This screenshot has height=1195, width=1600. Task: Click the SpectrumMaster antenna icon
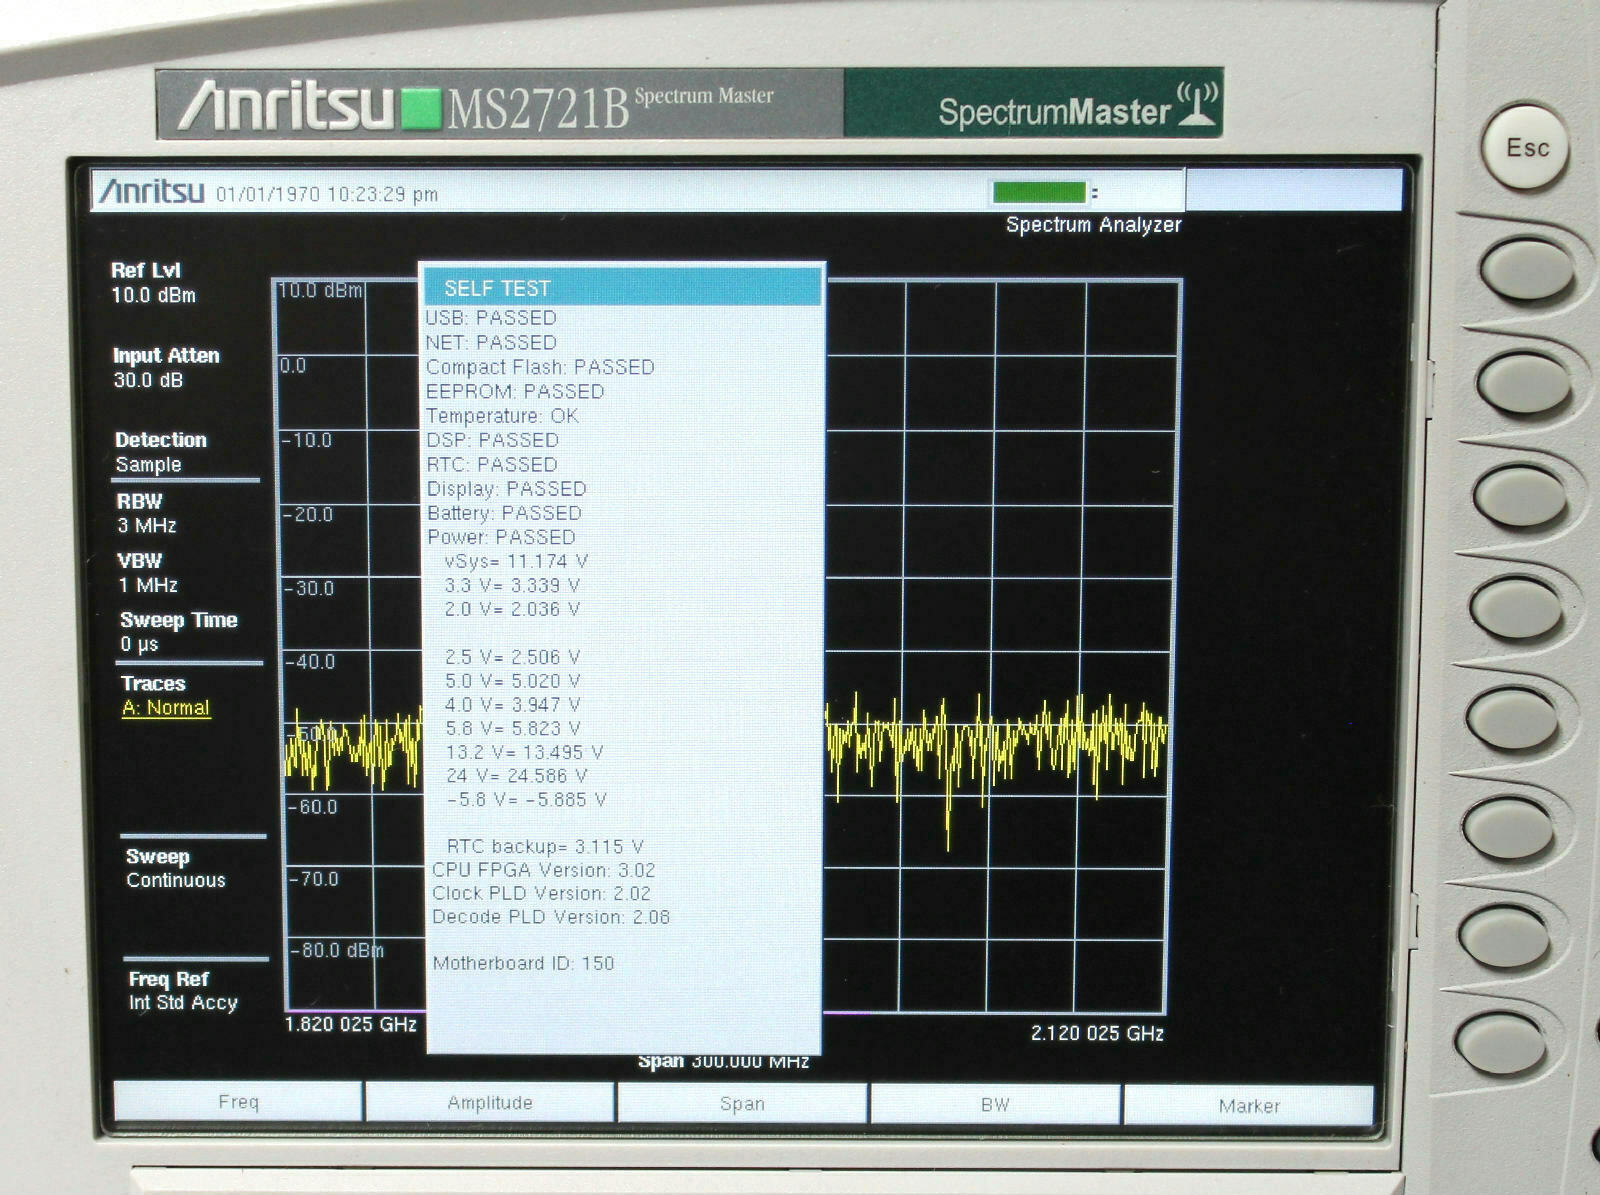coord(1197,105)
